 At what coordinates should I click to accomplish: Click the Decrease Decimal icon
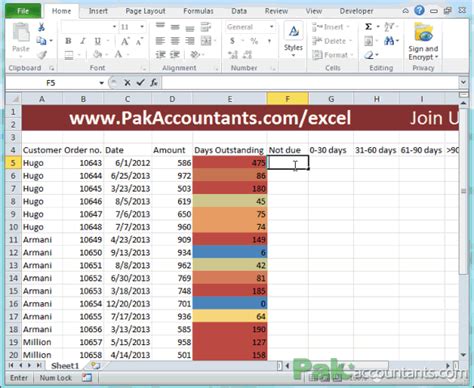click(x=247, y=55)
